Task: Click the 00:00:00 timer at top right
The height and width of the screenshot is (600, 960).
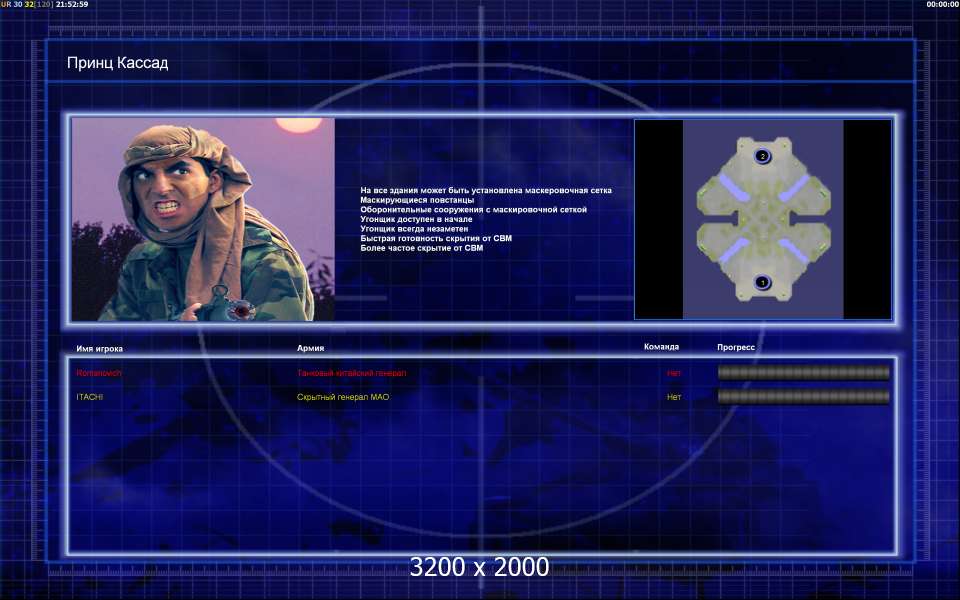Action: tap(943, 4)
